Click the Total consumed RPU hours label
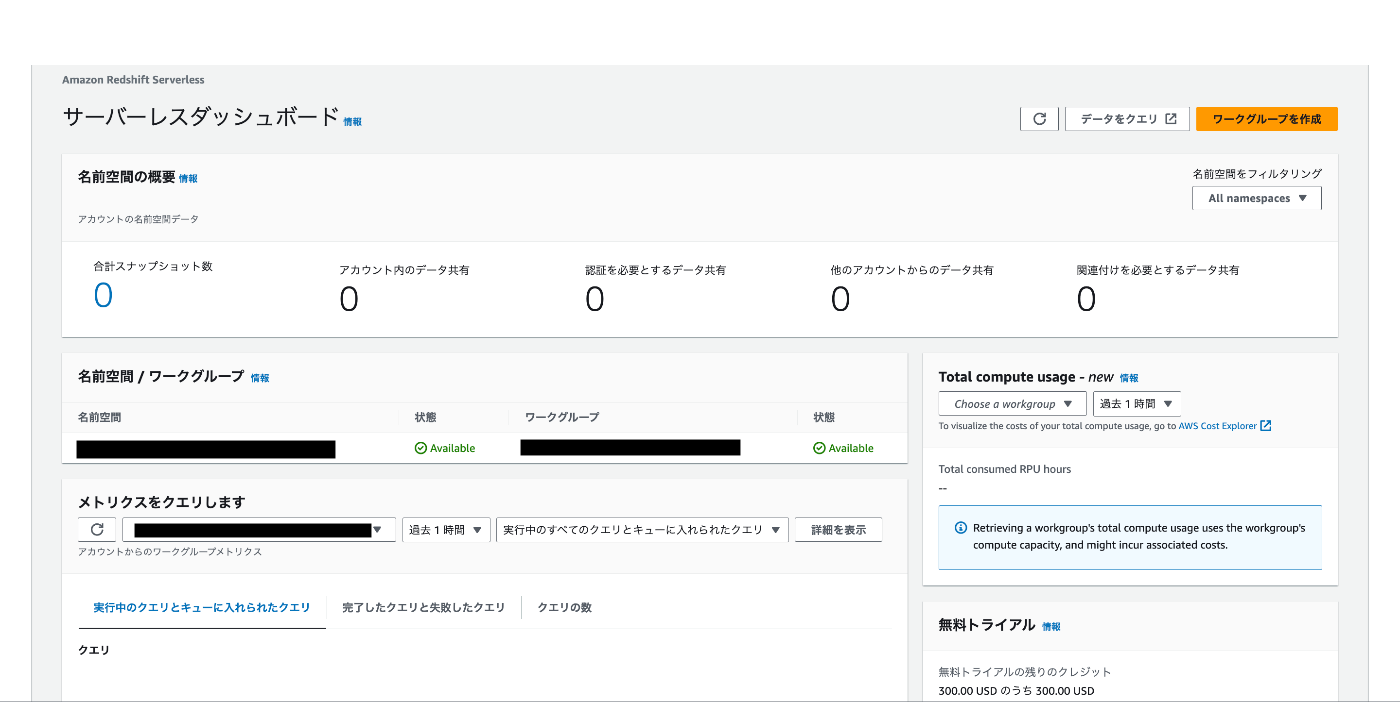The image size is (1400, 702). pos(1005,469)
